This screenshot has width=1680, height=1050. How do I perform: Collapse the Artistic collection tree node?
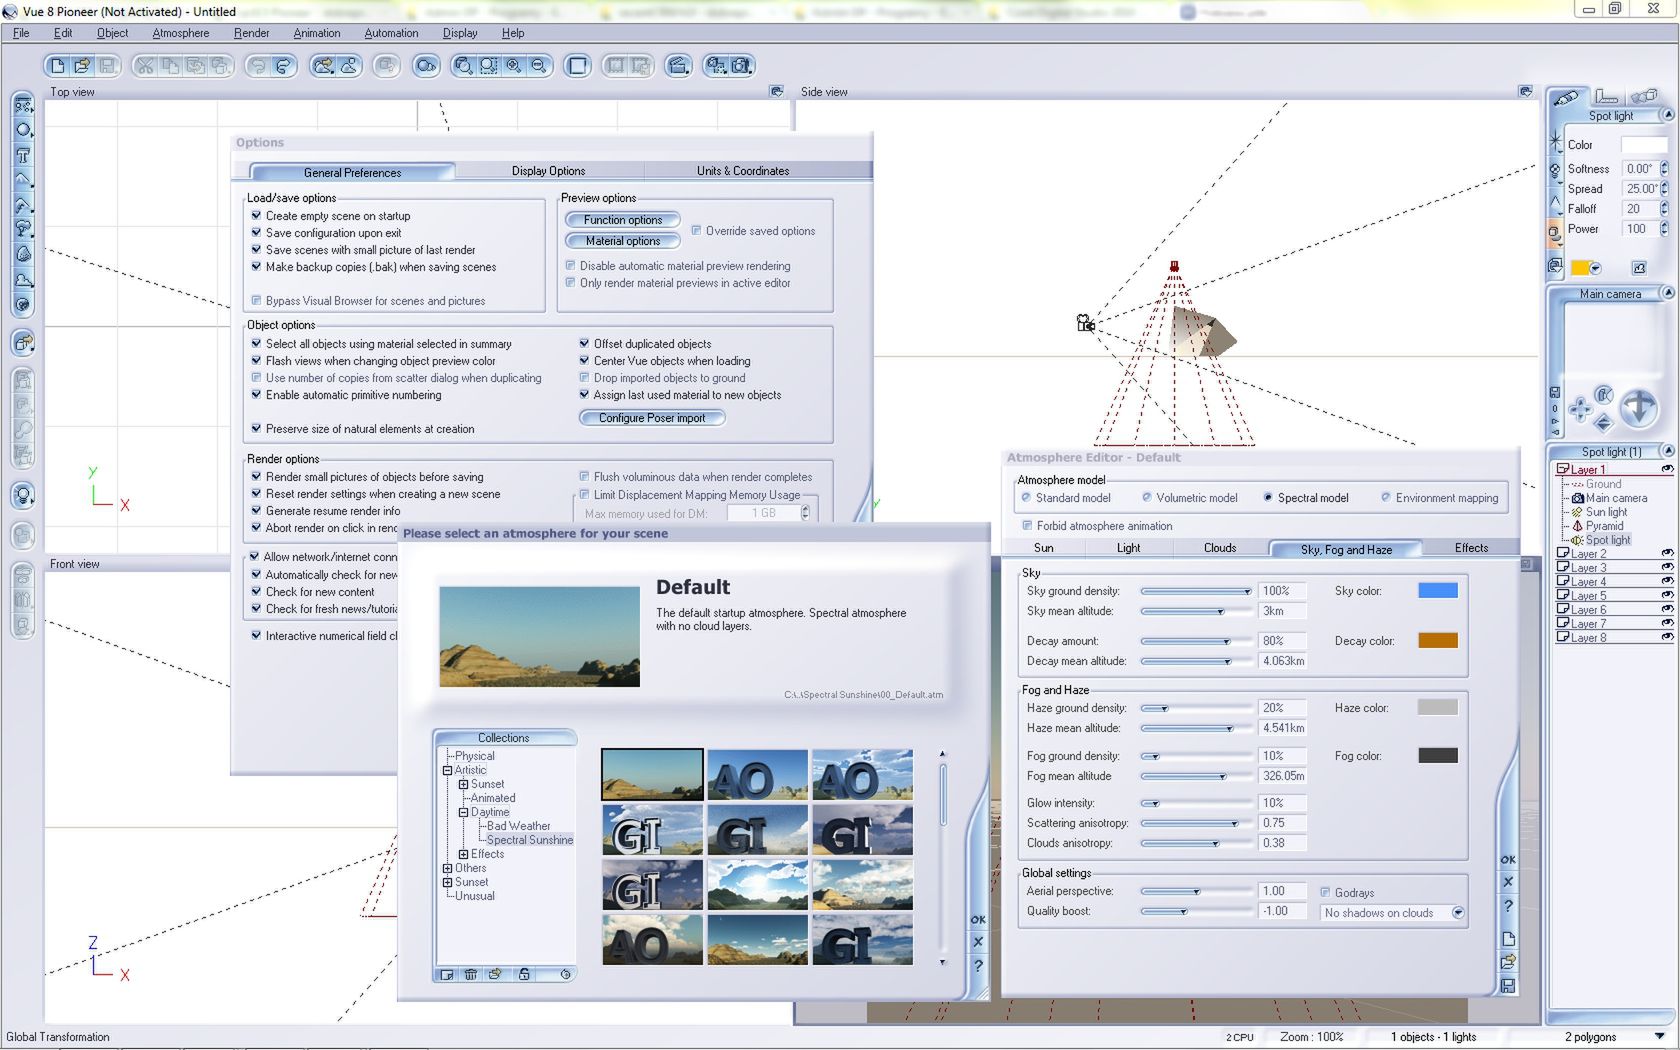point(448,770)
